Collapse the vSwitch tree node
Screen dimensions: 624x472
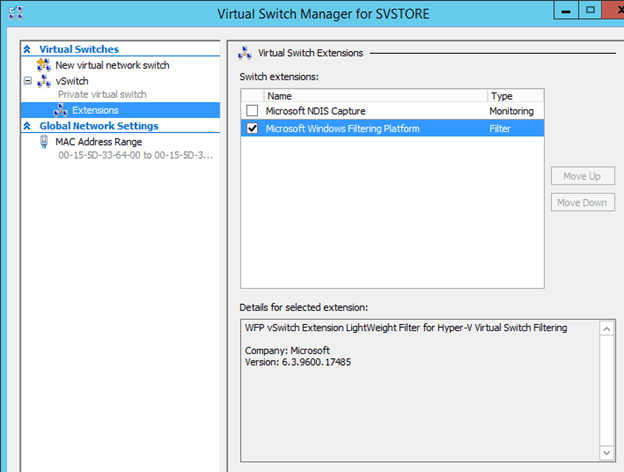(28, 80)
